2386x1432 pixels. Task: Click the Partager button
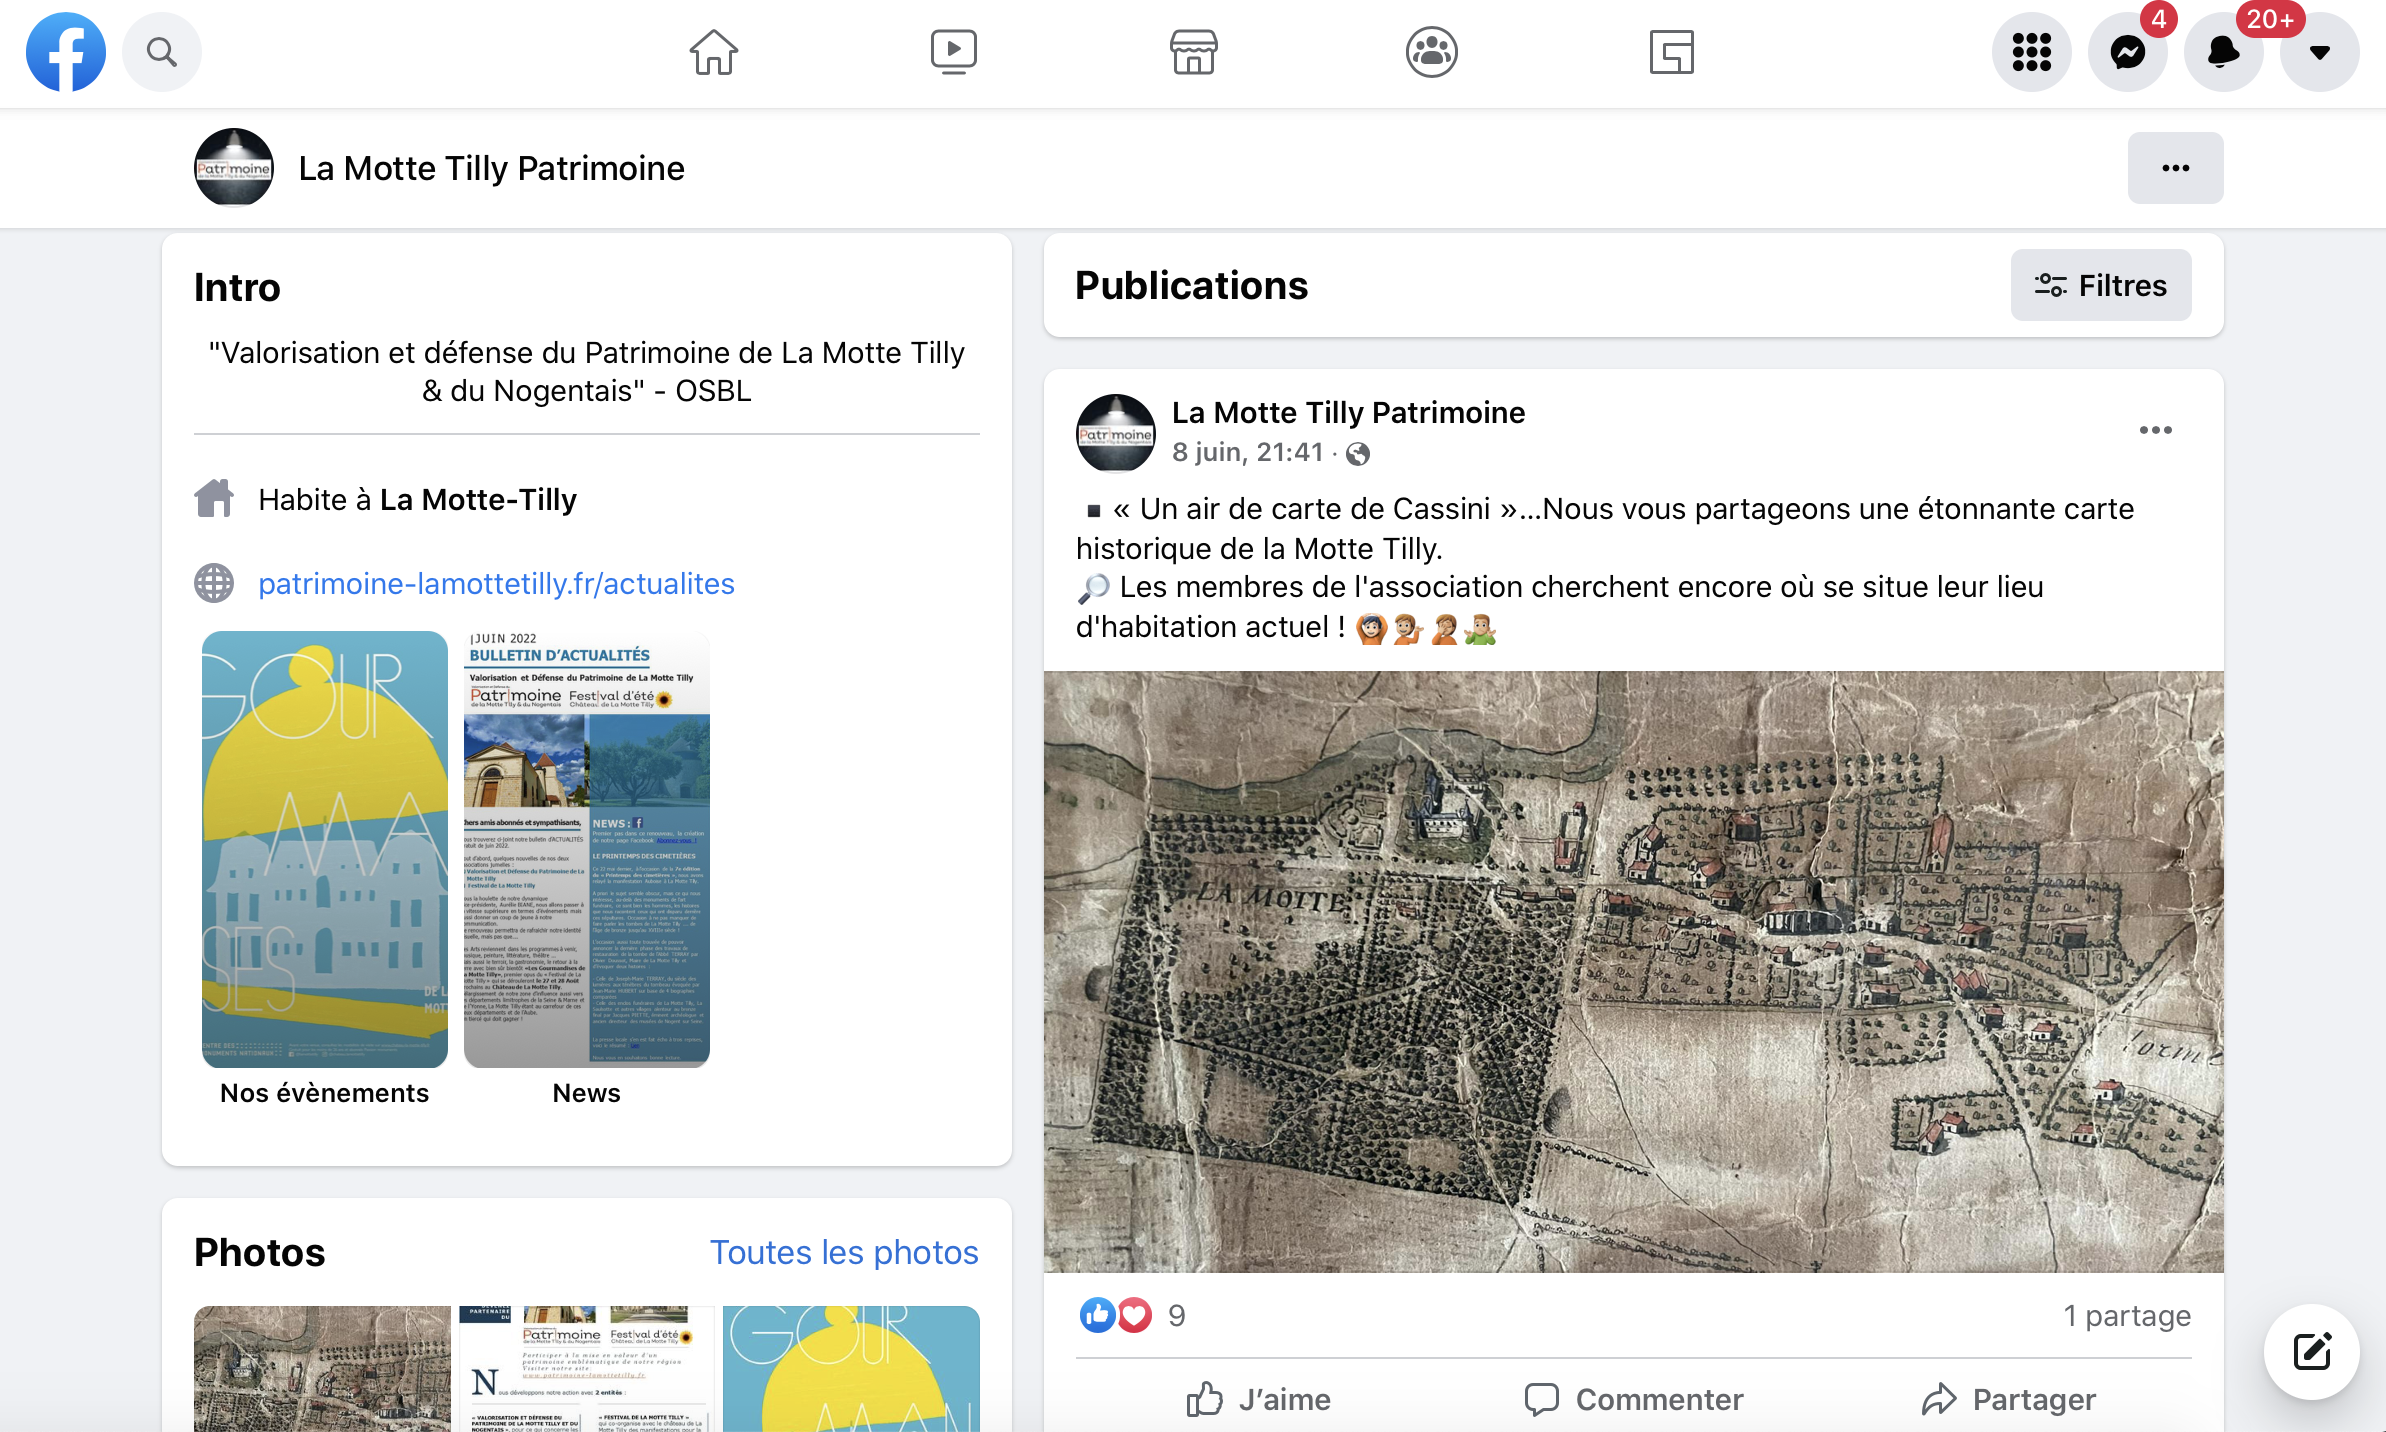coord(2007,1398)
